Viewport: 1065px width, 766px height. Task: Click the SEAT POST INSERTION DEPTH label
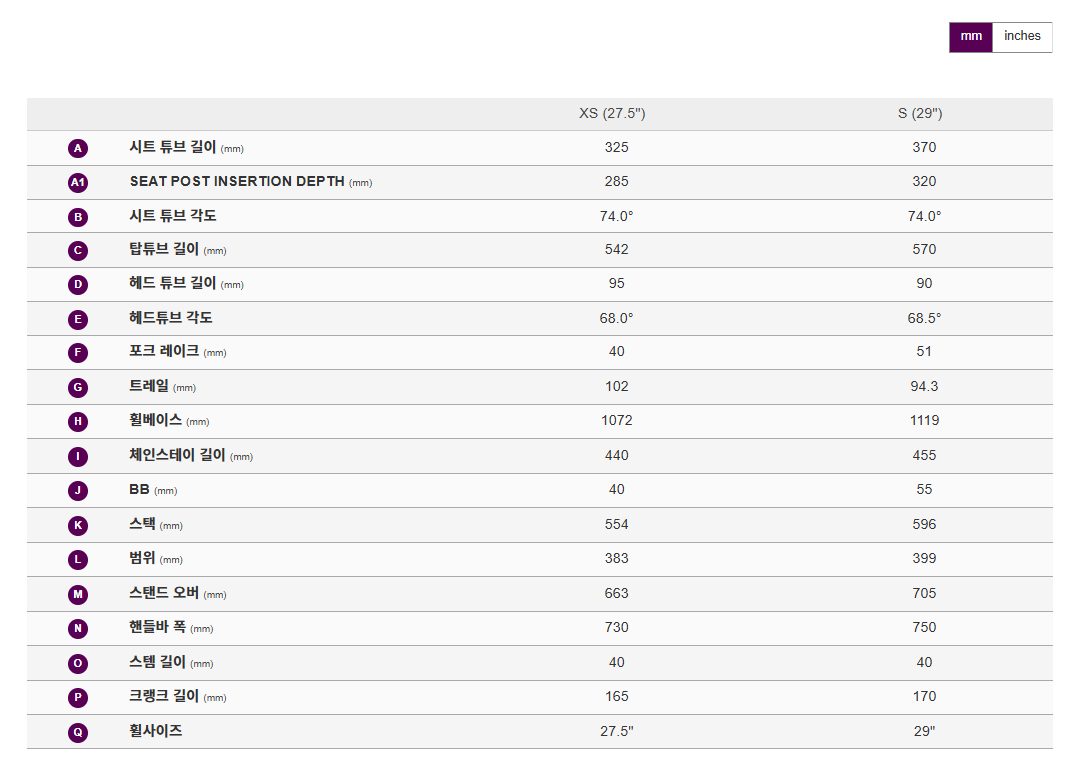pos(237,182)
